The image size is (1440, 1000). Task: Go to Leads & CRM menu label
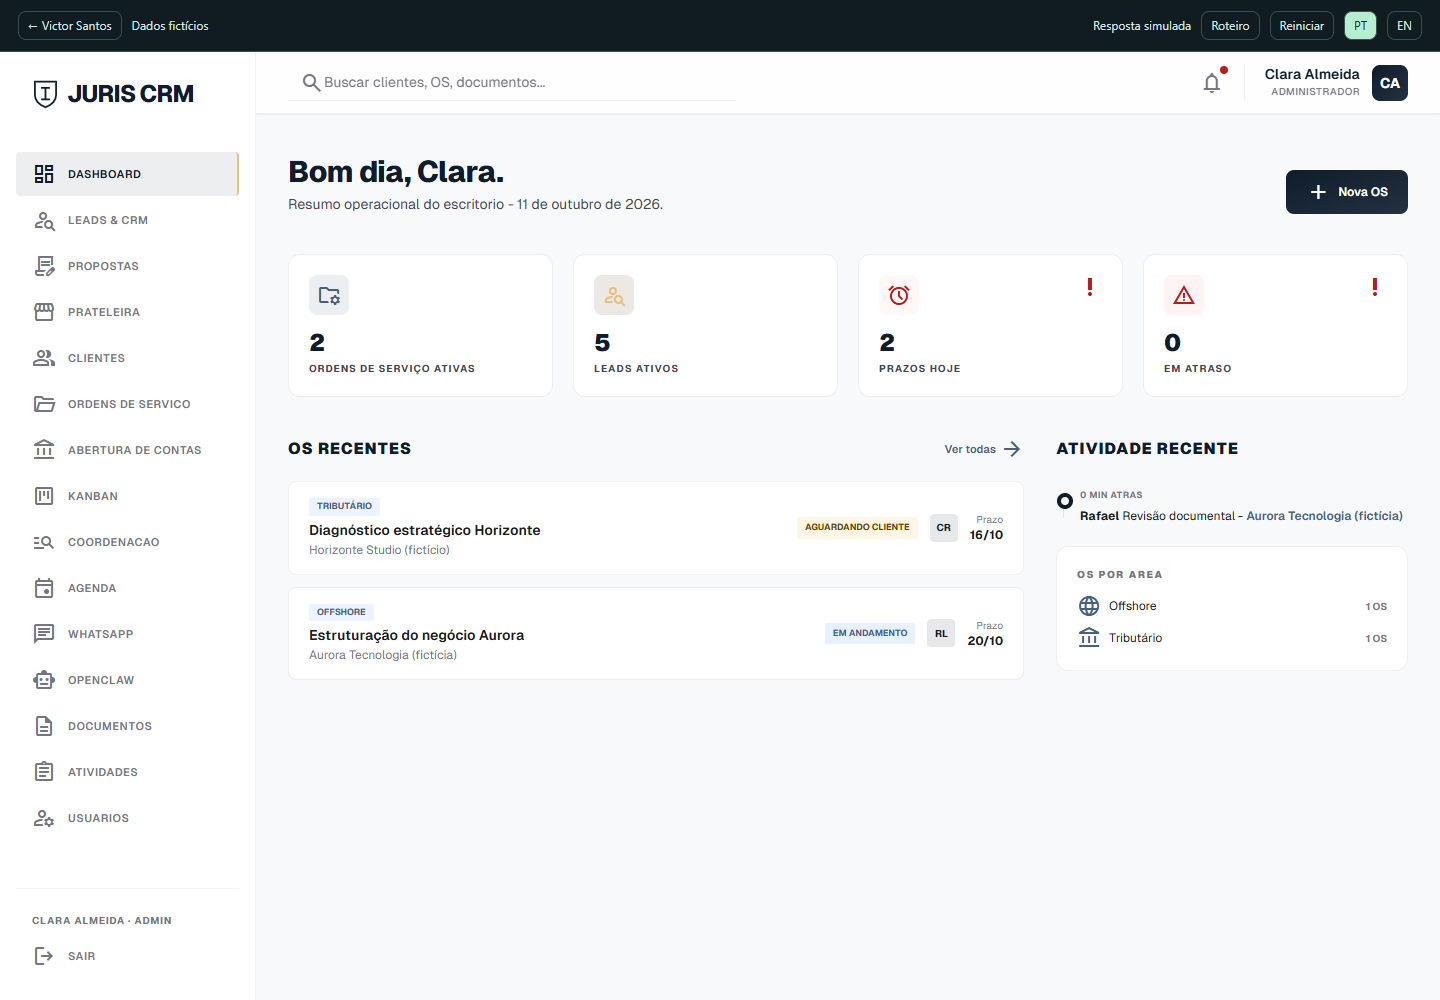tap(108, 220)
